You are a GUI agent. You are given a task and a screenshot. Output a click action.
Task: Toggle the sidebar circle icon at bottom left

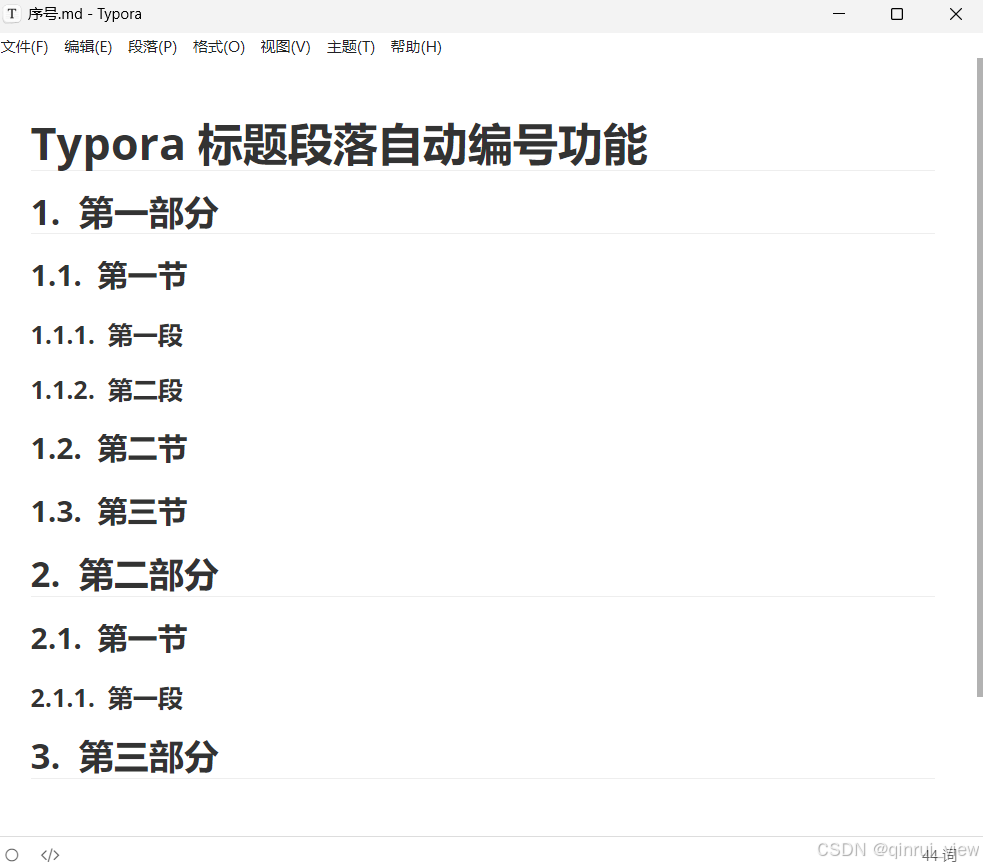coord(12,854)
